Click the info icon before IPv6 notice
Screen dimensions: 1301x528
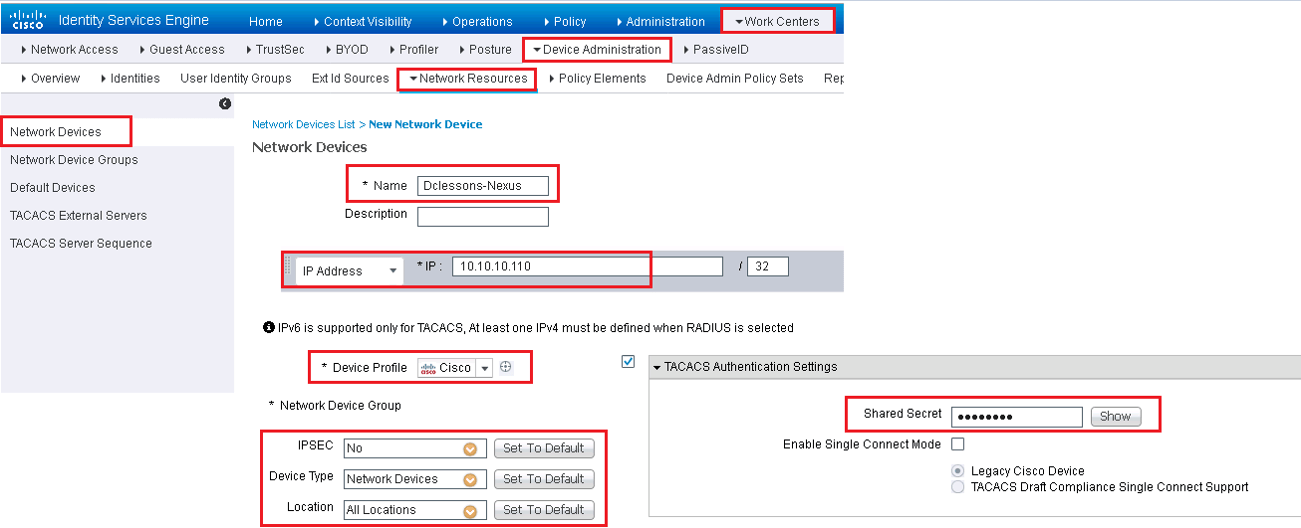pos(269,327)
